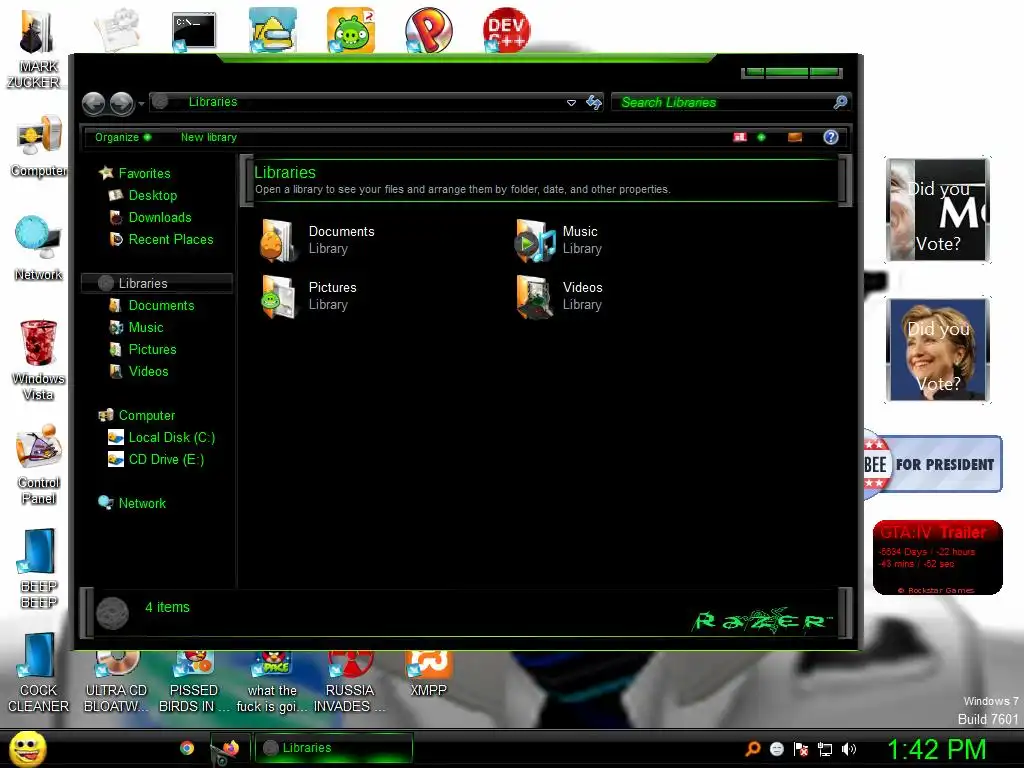Click the change view icon in toolbar
1024x768 pixels.
pos(740,137)
